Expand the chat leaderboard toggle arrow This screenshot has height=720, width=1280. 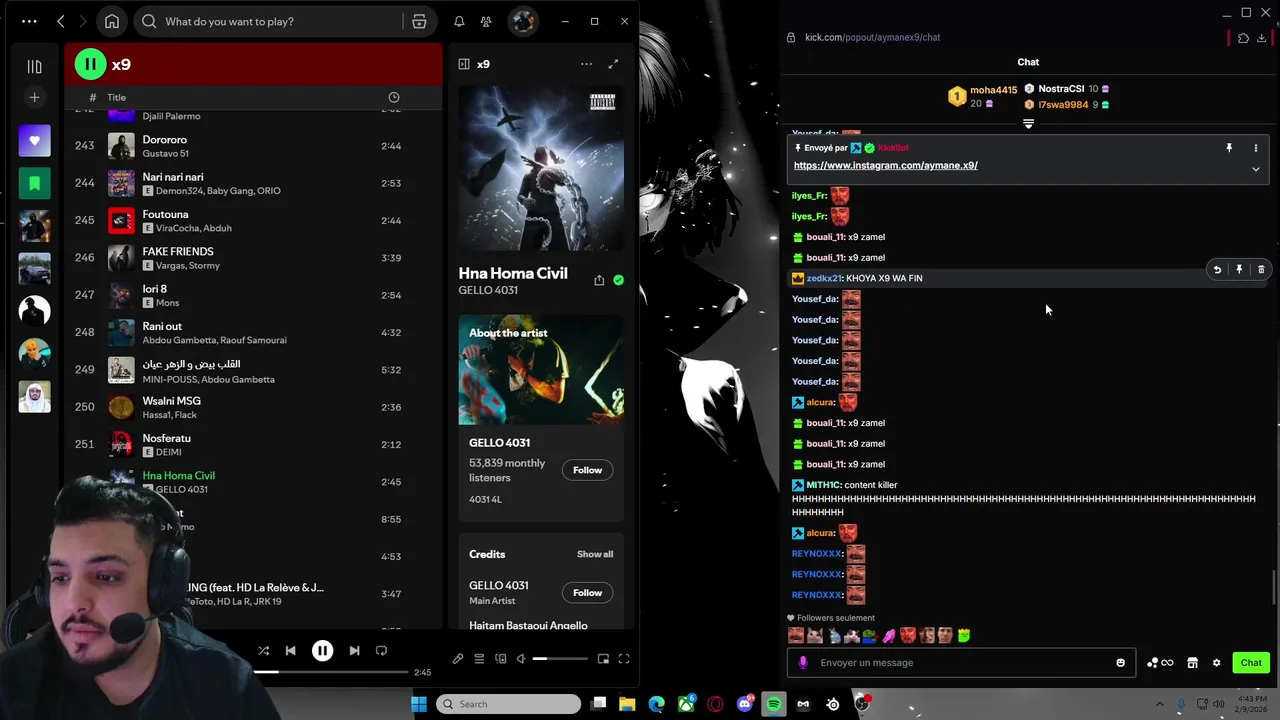pos(1028,124)
